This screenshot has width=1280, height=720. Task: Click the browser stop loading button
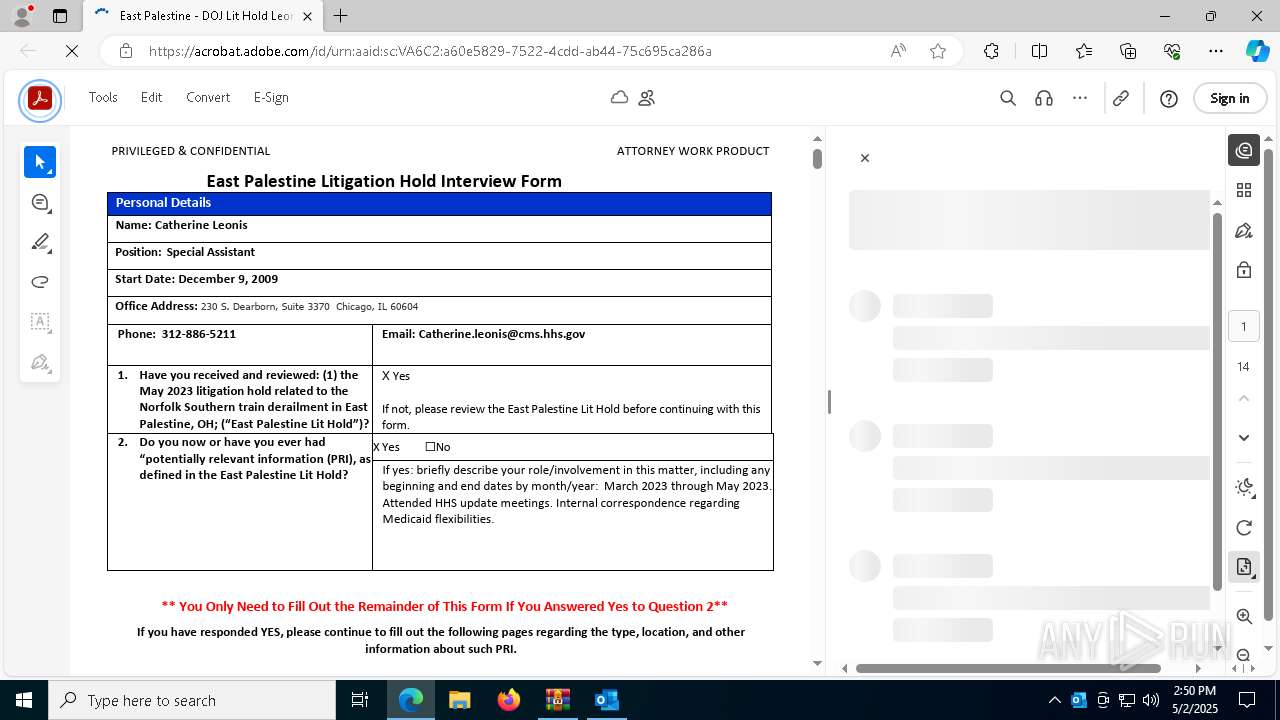(x=72, y=51)
